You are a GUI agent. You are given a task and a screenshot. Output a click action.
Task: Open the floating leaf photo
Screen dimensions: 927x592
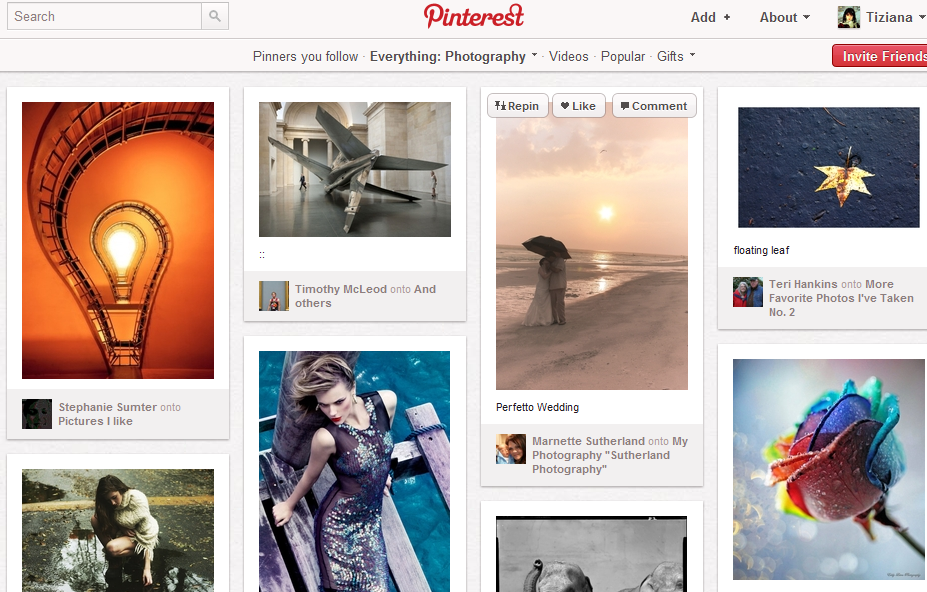[x=829, y=167]
